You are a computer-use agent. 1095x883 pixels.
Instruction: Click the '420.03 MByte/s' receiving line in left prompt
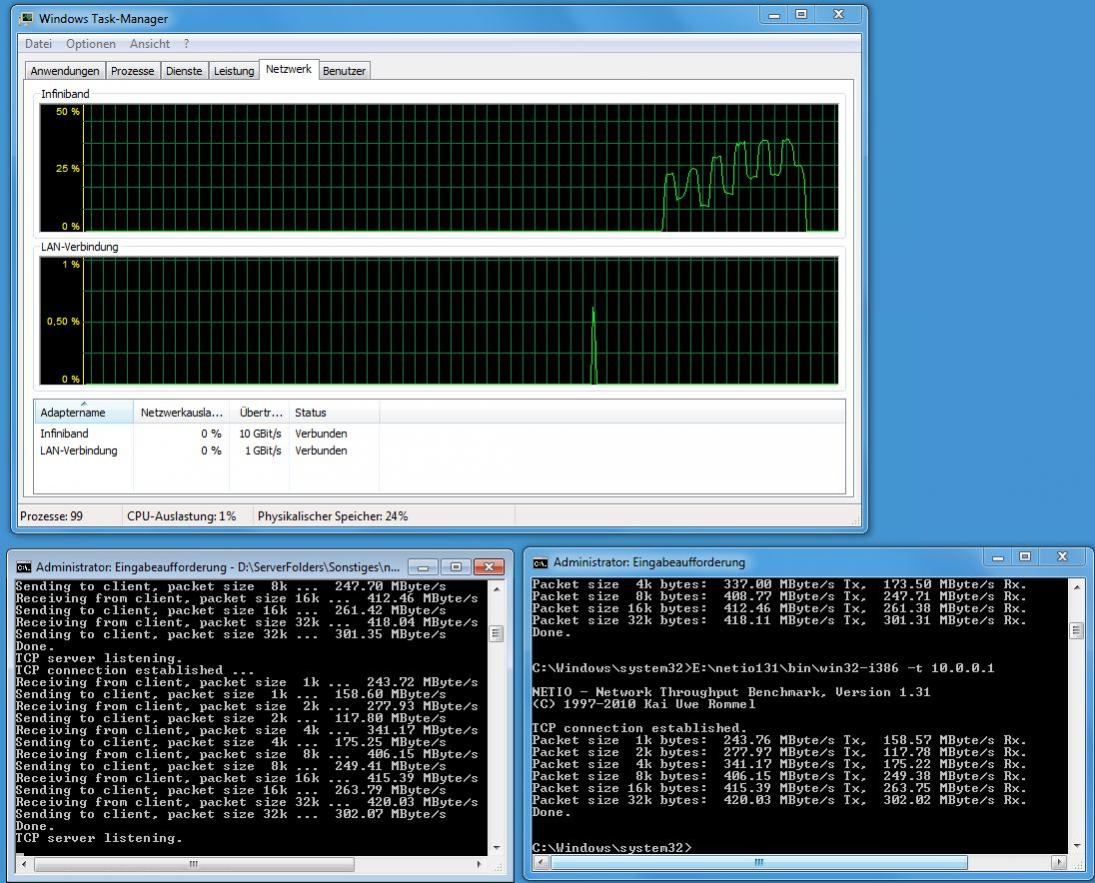247,802
